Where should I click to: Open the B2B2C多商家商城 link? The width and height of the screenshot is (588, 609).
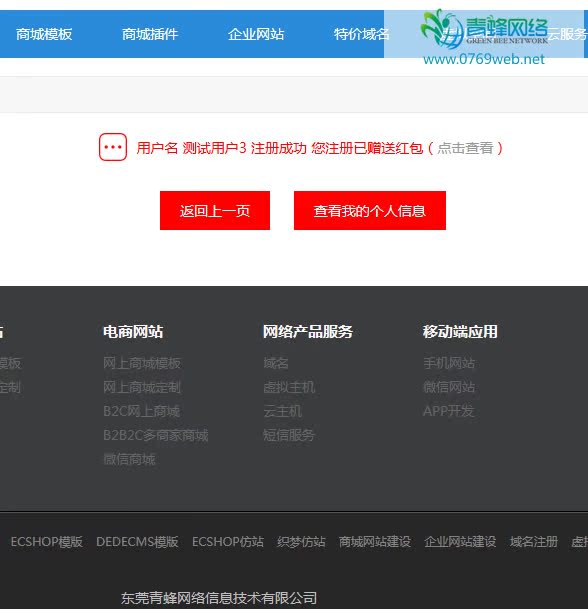point(156,435)
